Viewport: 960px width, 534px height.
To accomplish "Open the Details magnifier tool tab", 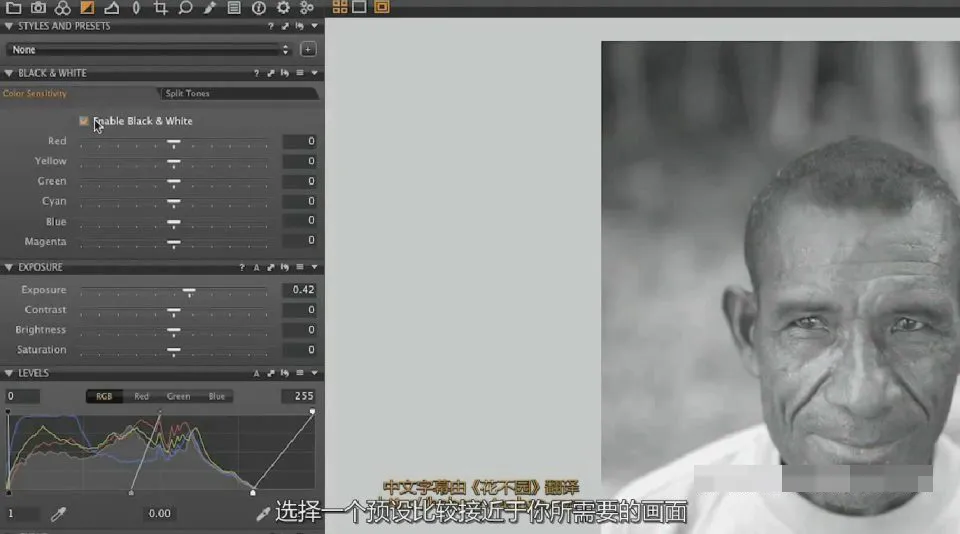I will [x=185, y=7].
